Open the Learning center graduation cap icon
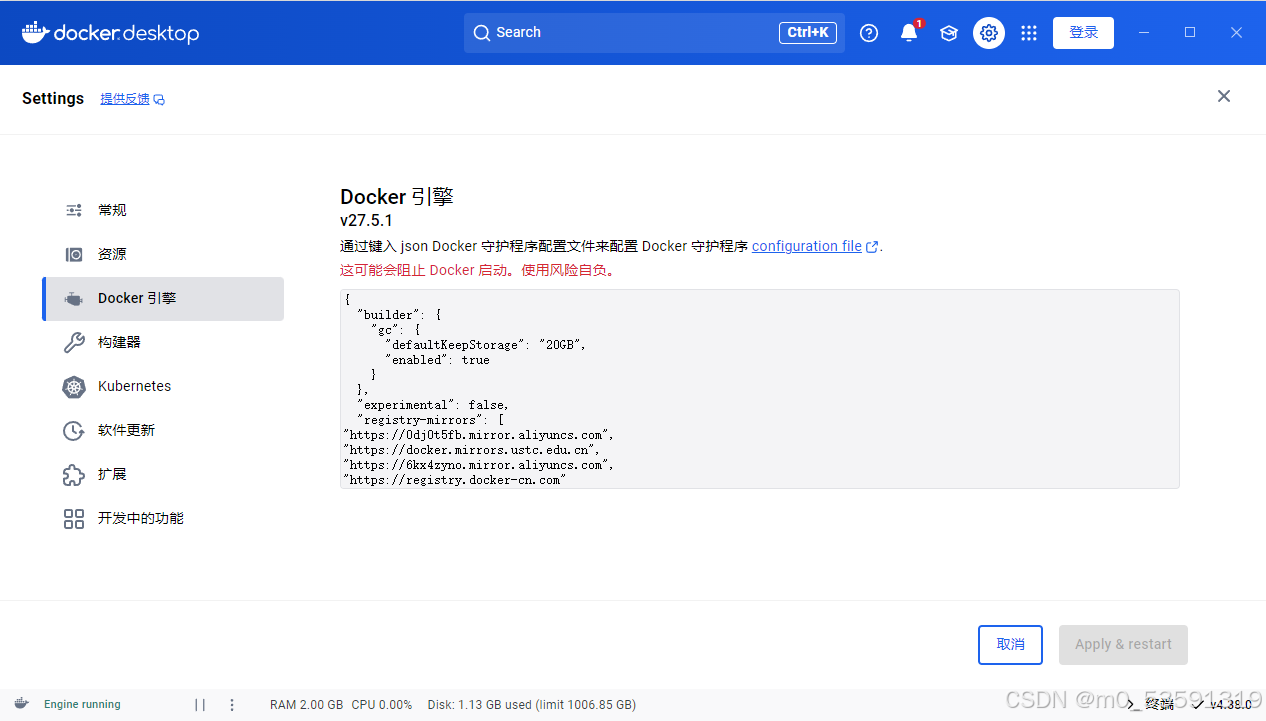Viewport: 1266px width, 721px height. (949, 33)
